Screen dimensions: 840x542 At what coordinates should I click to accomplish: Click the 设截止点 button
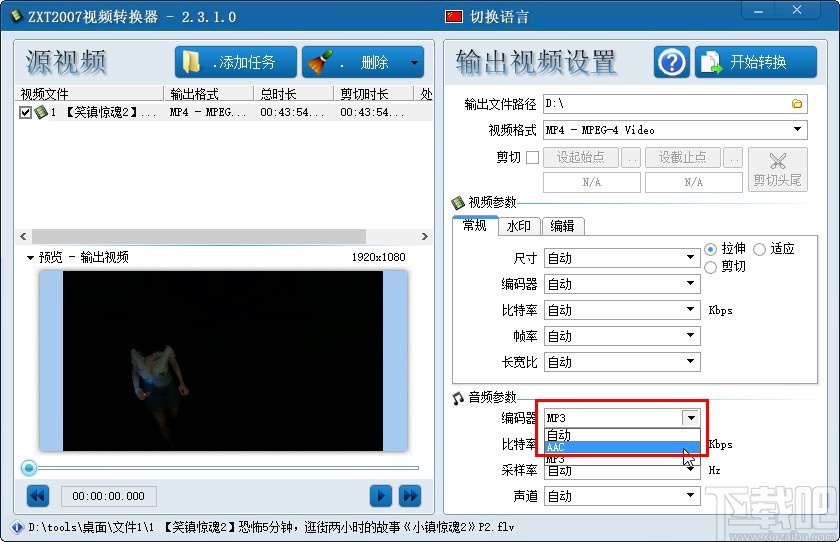(682, 157)
